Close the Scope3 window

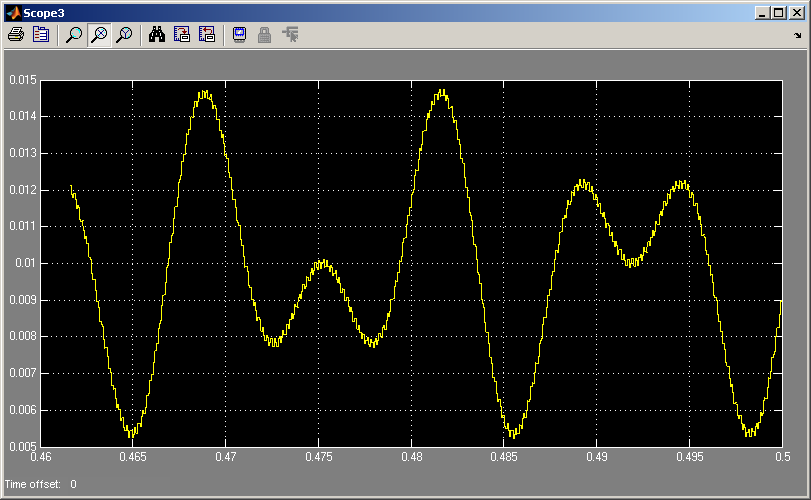tap(797, 13)
